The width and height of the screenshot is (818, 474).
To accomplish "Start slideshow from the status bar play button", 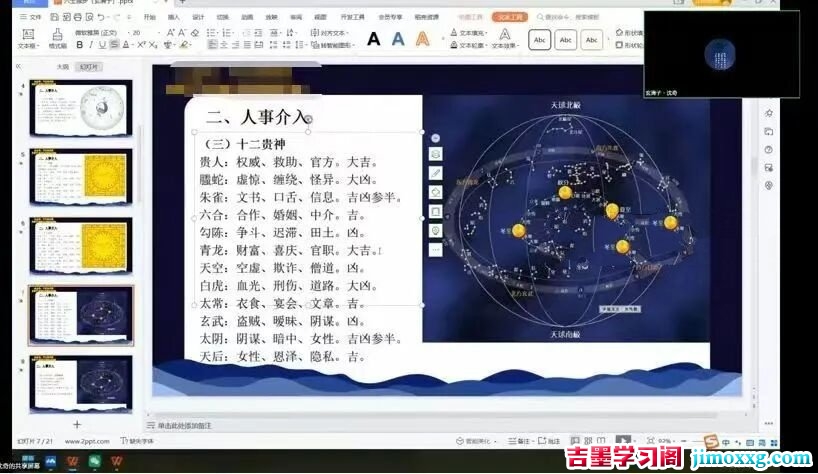I will [x=623, y=441].
